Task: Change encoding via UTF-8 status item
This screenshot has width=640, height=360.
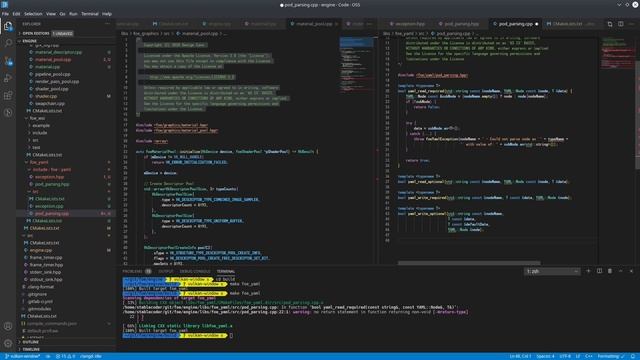Action: [565, 356]
